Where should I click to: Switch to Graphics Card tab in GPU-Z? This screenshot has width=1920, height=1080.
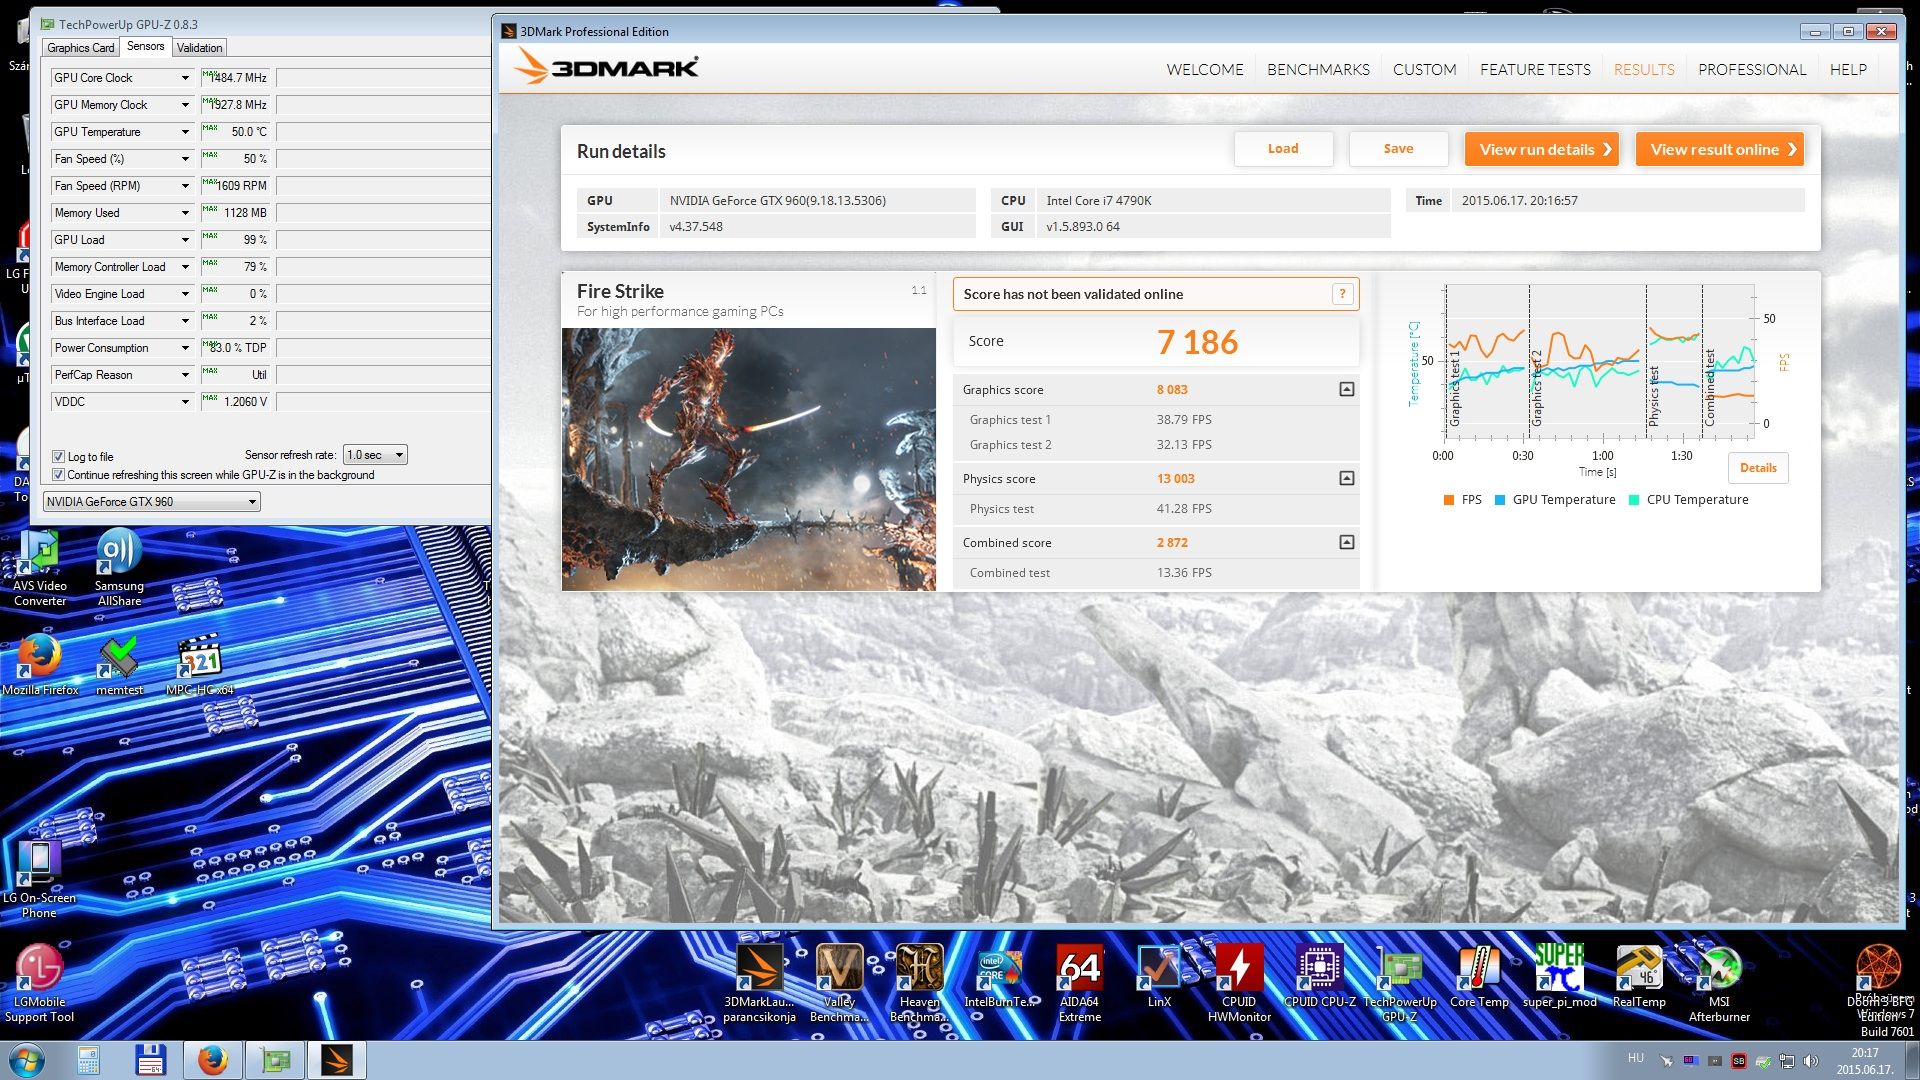point(81,48)
